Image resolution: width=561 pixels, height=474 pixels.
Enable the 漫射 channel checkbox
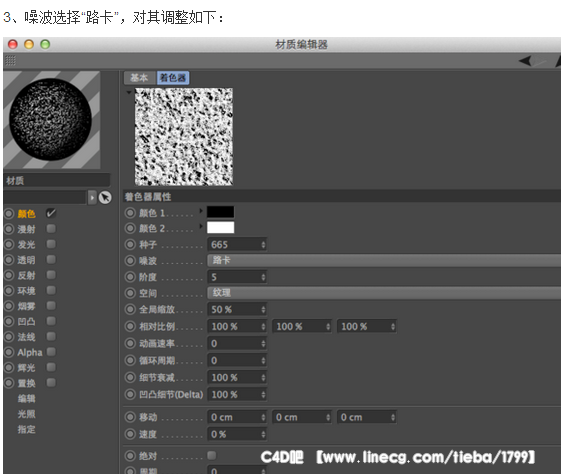(x=51, y=229)
